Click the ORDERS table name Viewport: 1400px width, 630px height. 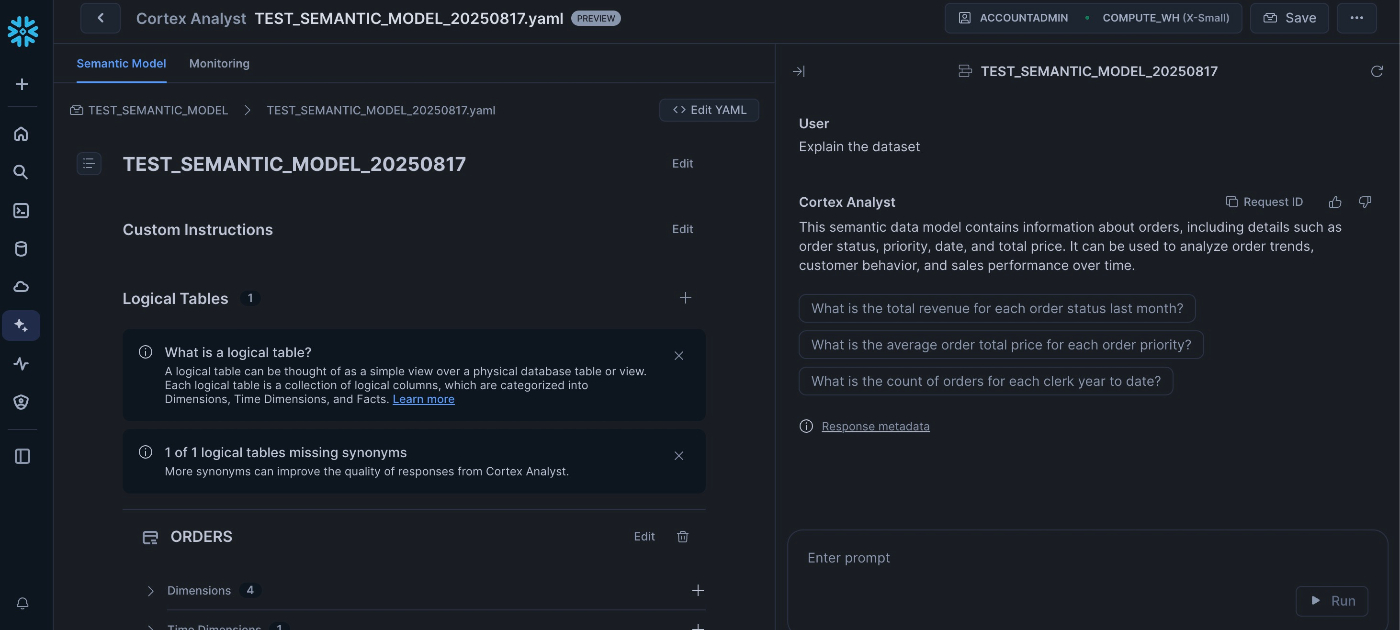click(x=201, y=537)
